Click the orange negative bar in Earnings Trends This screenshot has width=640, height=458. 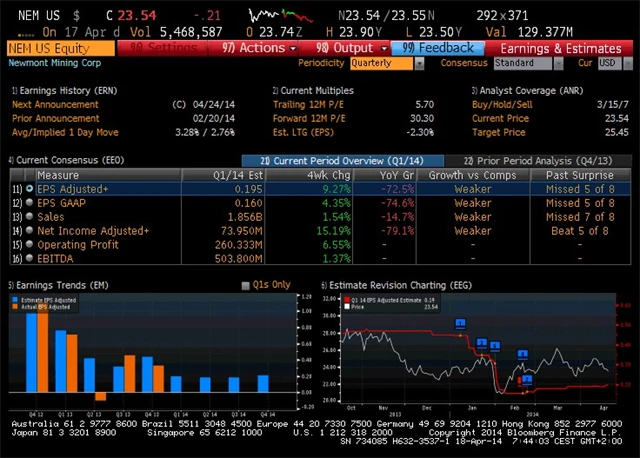coord(99,396)
